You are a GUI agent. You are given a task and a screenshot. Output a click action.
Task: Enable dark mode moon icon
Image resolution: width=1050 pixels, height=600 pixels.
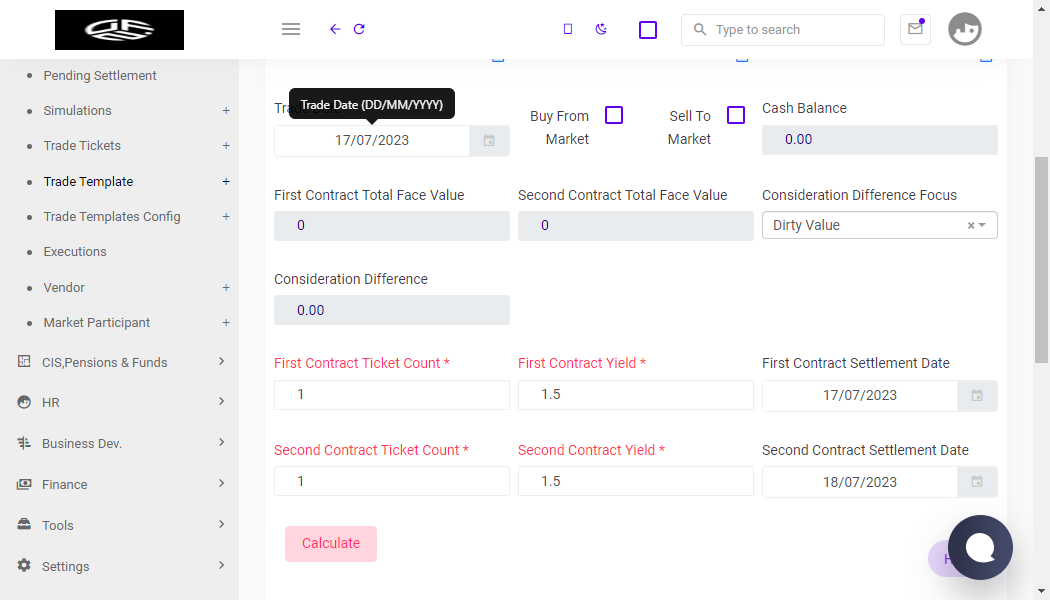(601, 29)
